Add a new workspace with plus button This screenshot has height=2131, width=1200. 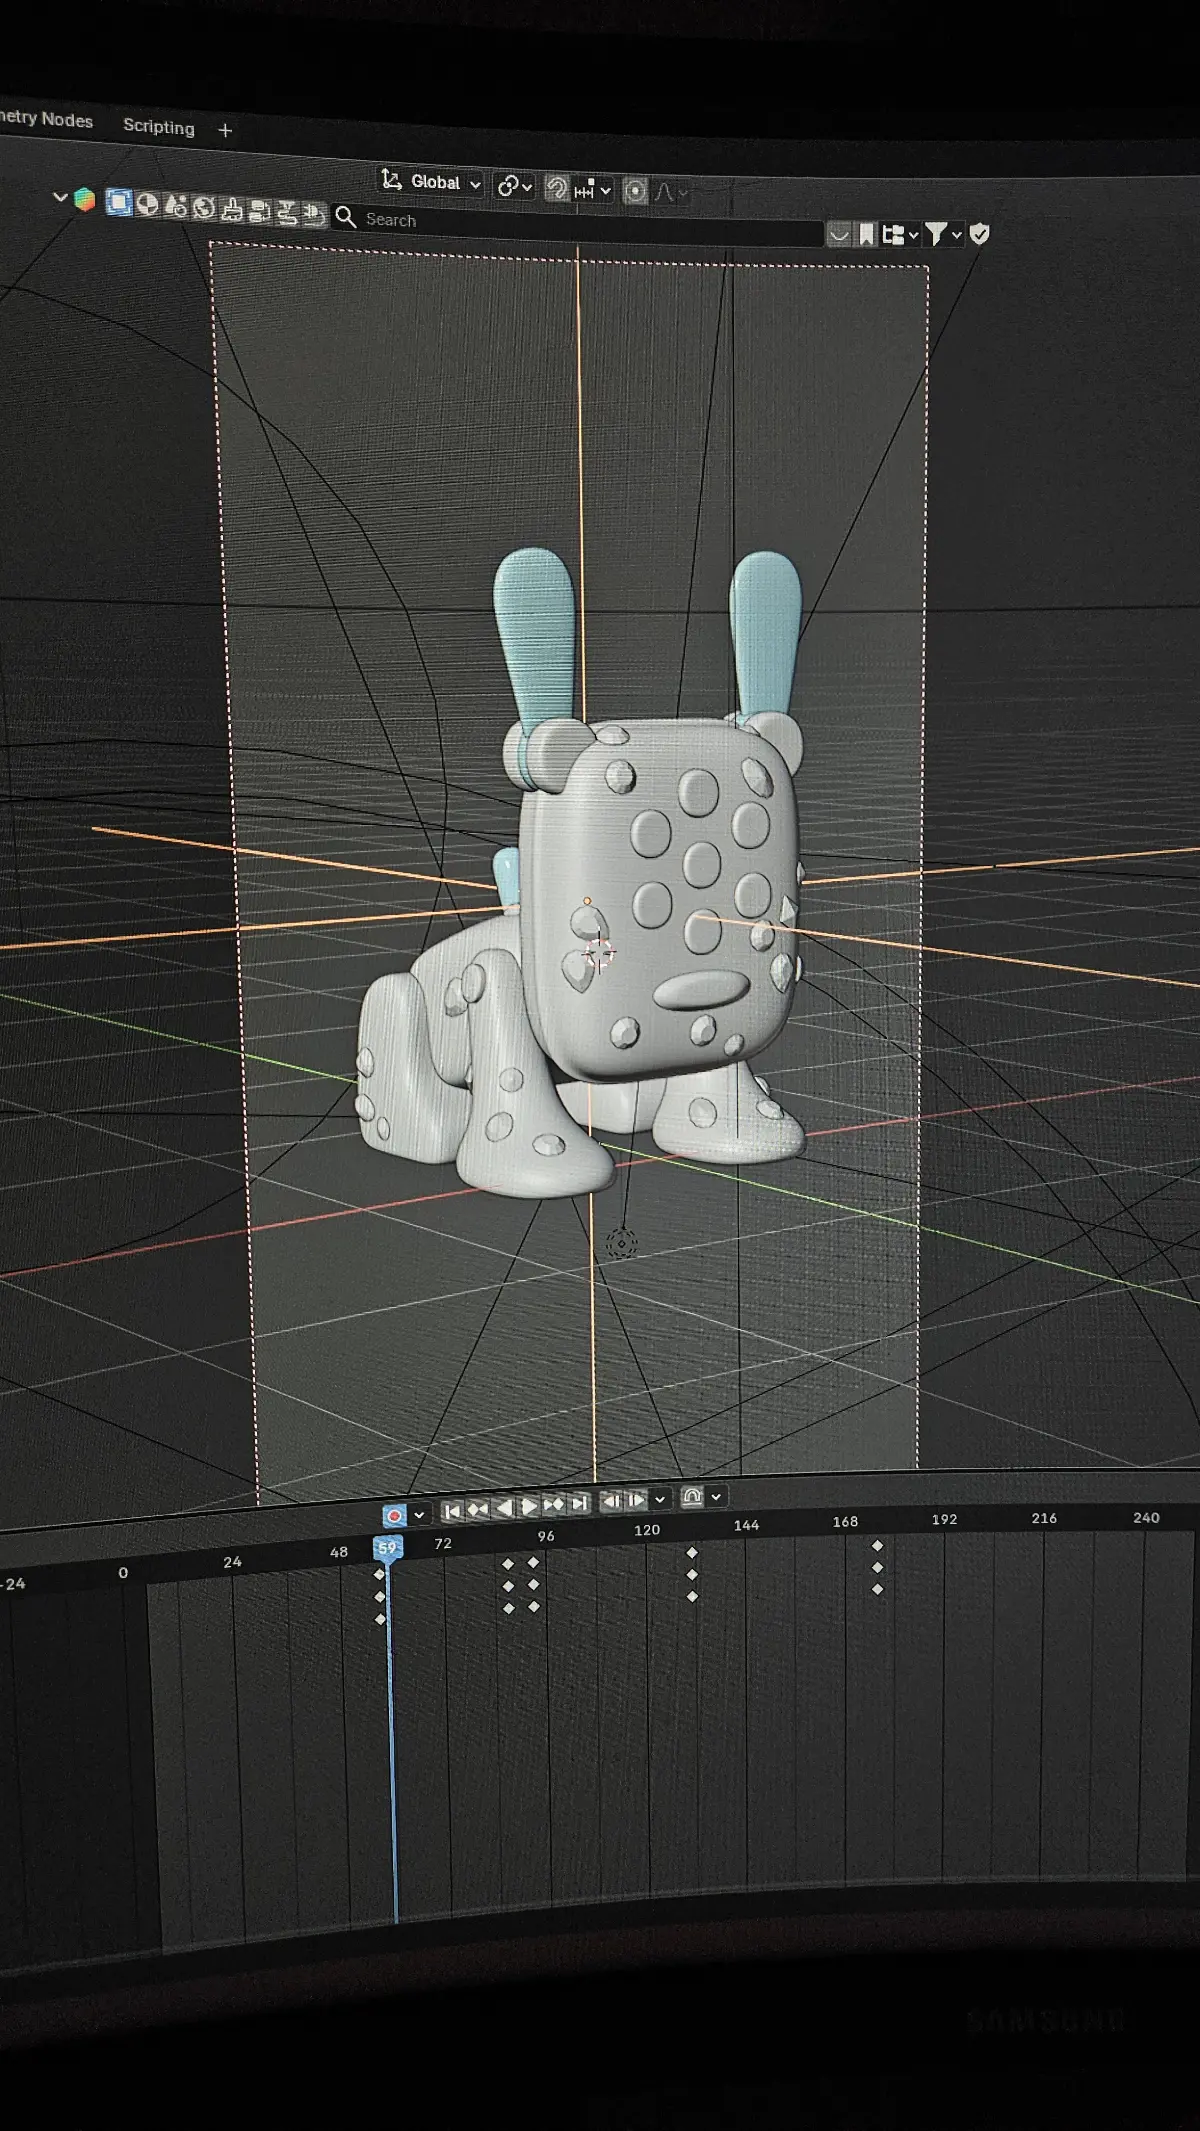click(x=225, y=130)
